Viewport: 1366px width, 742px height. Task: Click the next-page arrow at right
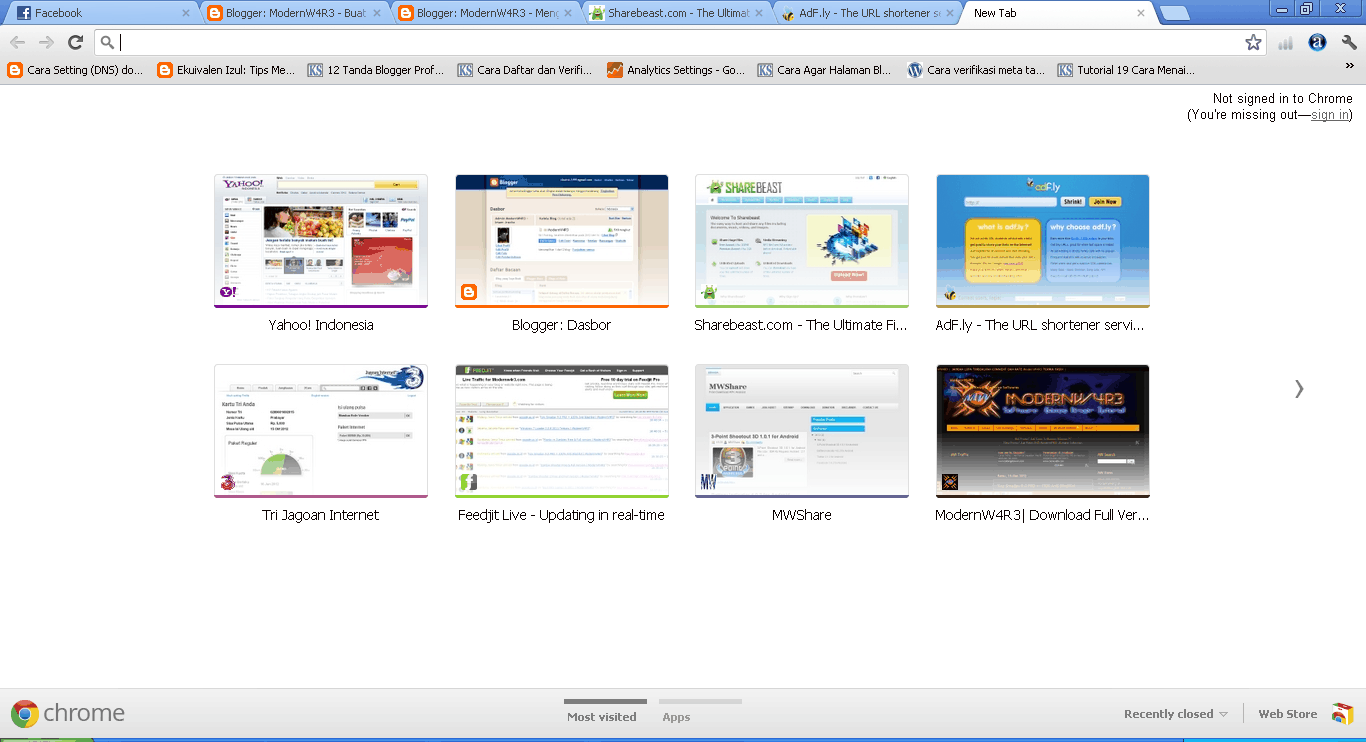point(1299,389)
